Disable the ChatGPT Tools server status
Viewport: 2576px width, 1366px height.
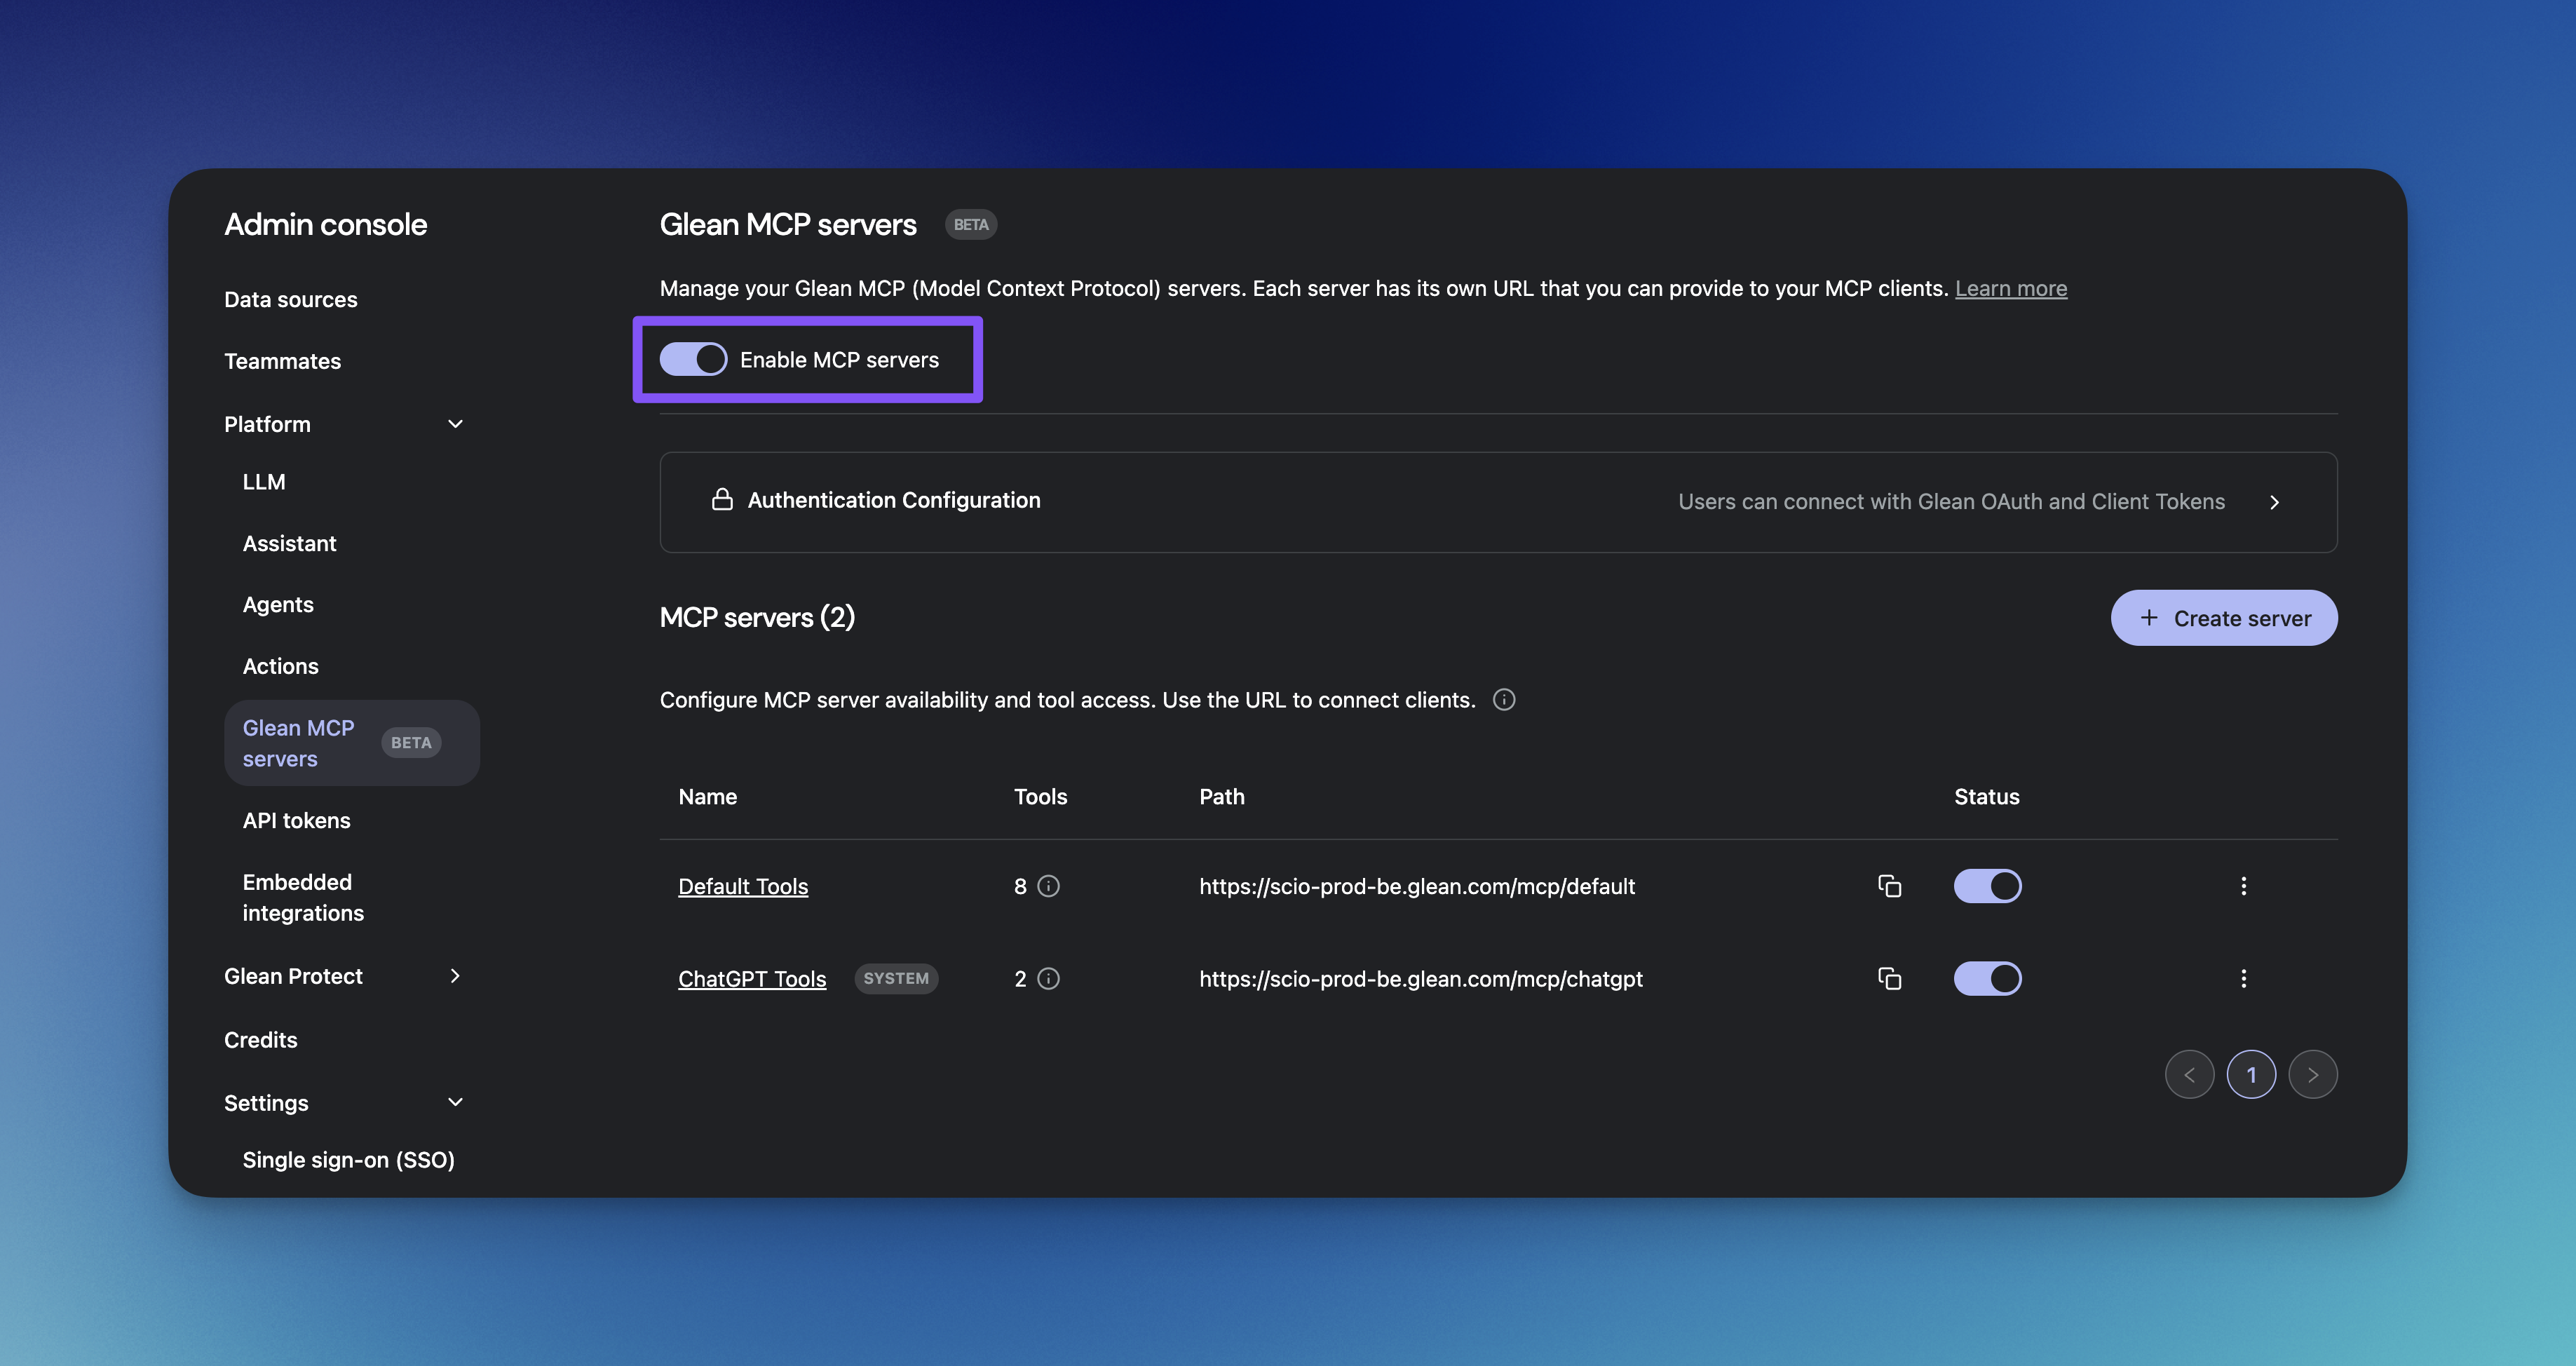click(x=1987, y=978)
